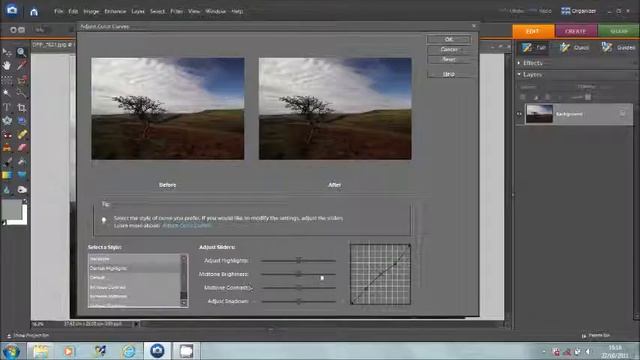640x360 pixels.
Task: Click the Home icon in title bar
Action: pyautogui.click(x=34, y=12)
